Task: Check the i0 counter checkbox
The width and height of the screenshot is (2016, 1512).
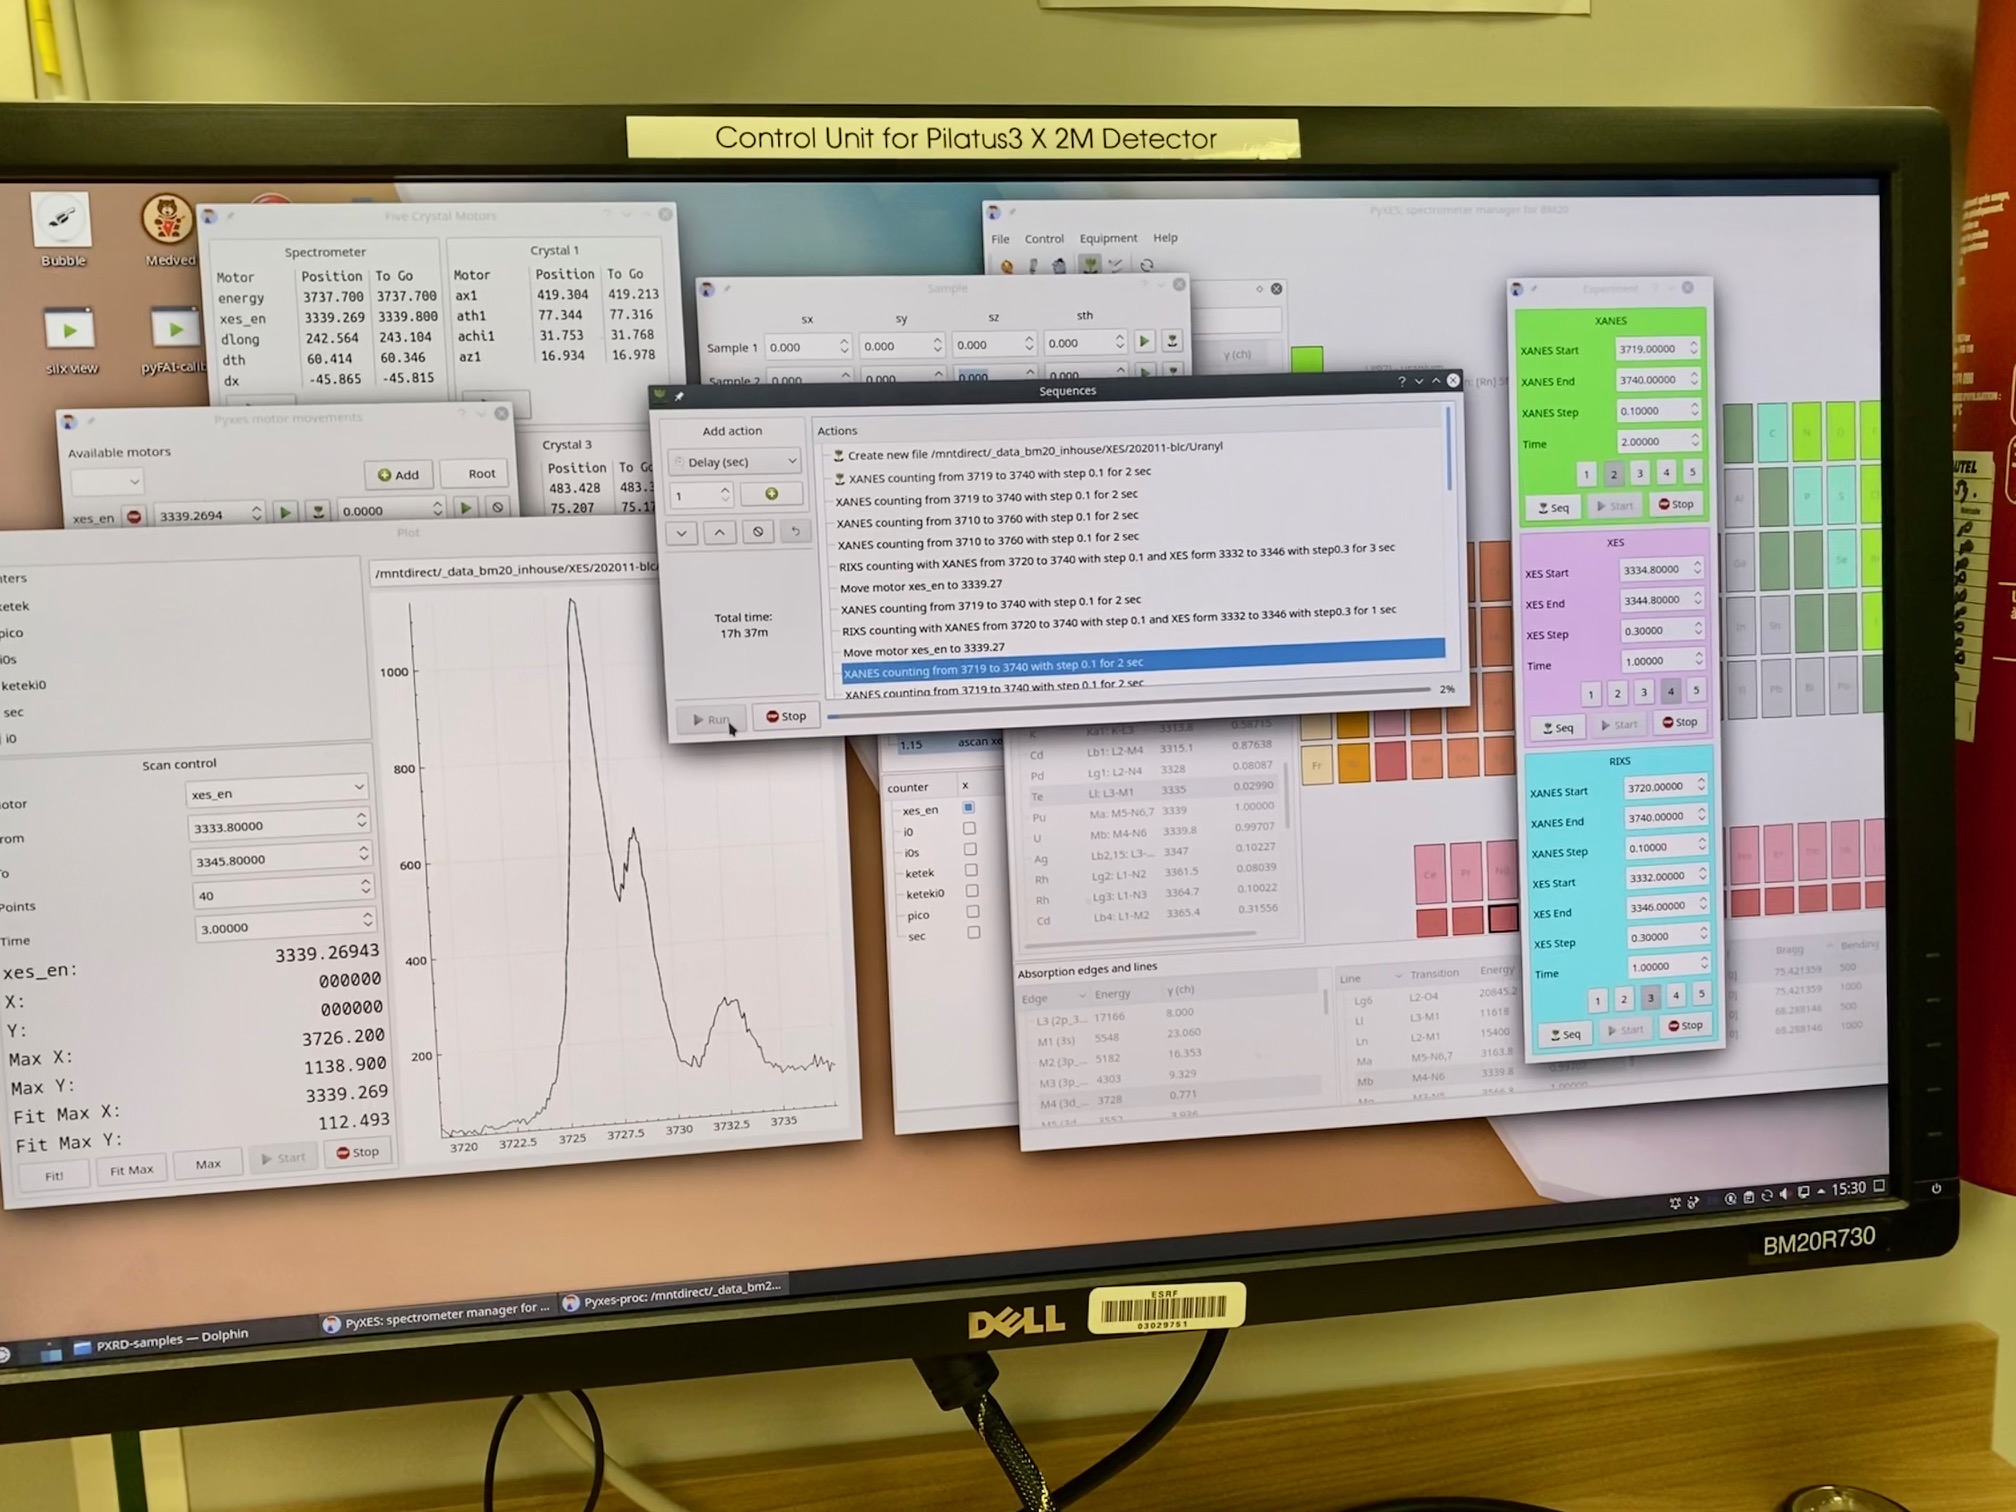Action: [x=969, y=829]
